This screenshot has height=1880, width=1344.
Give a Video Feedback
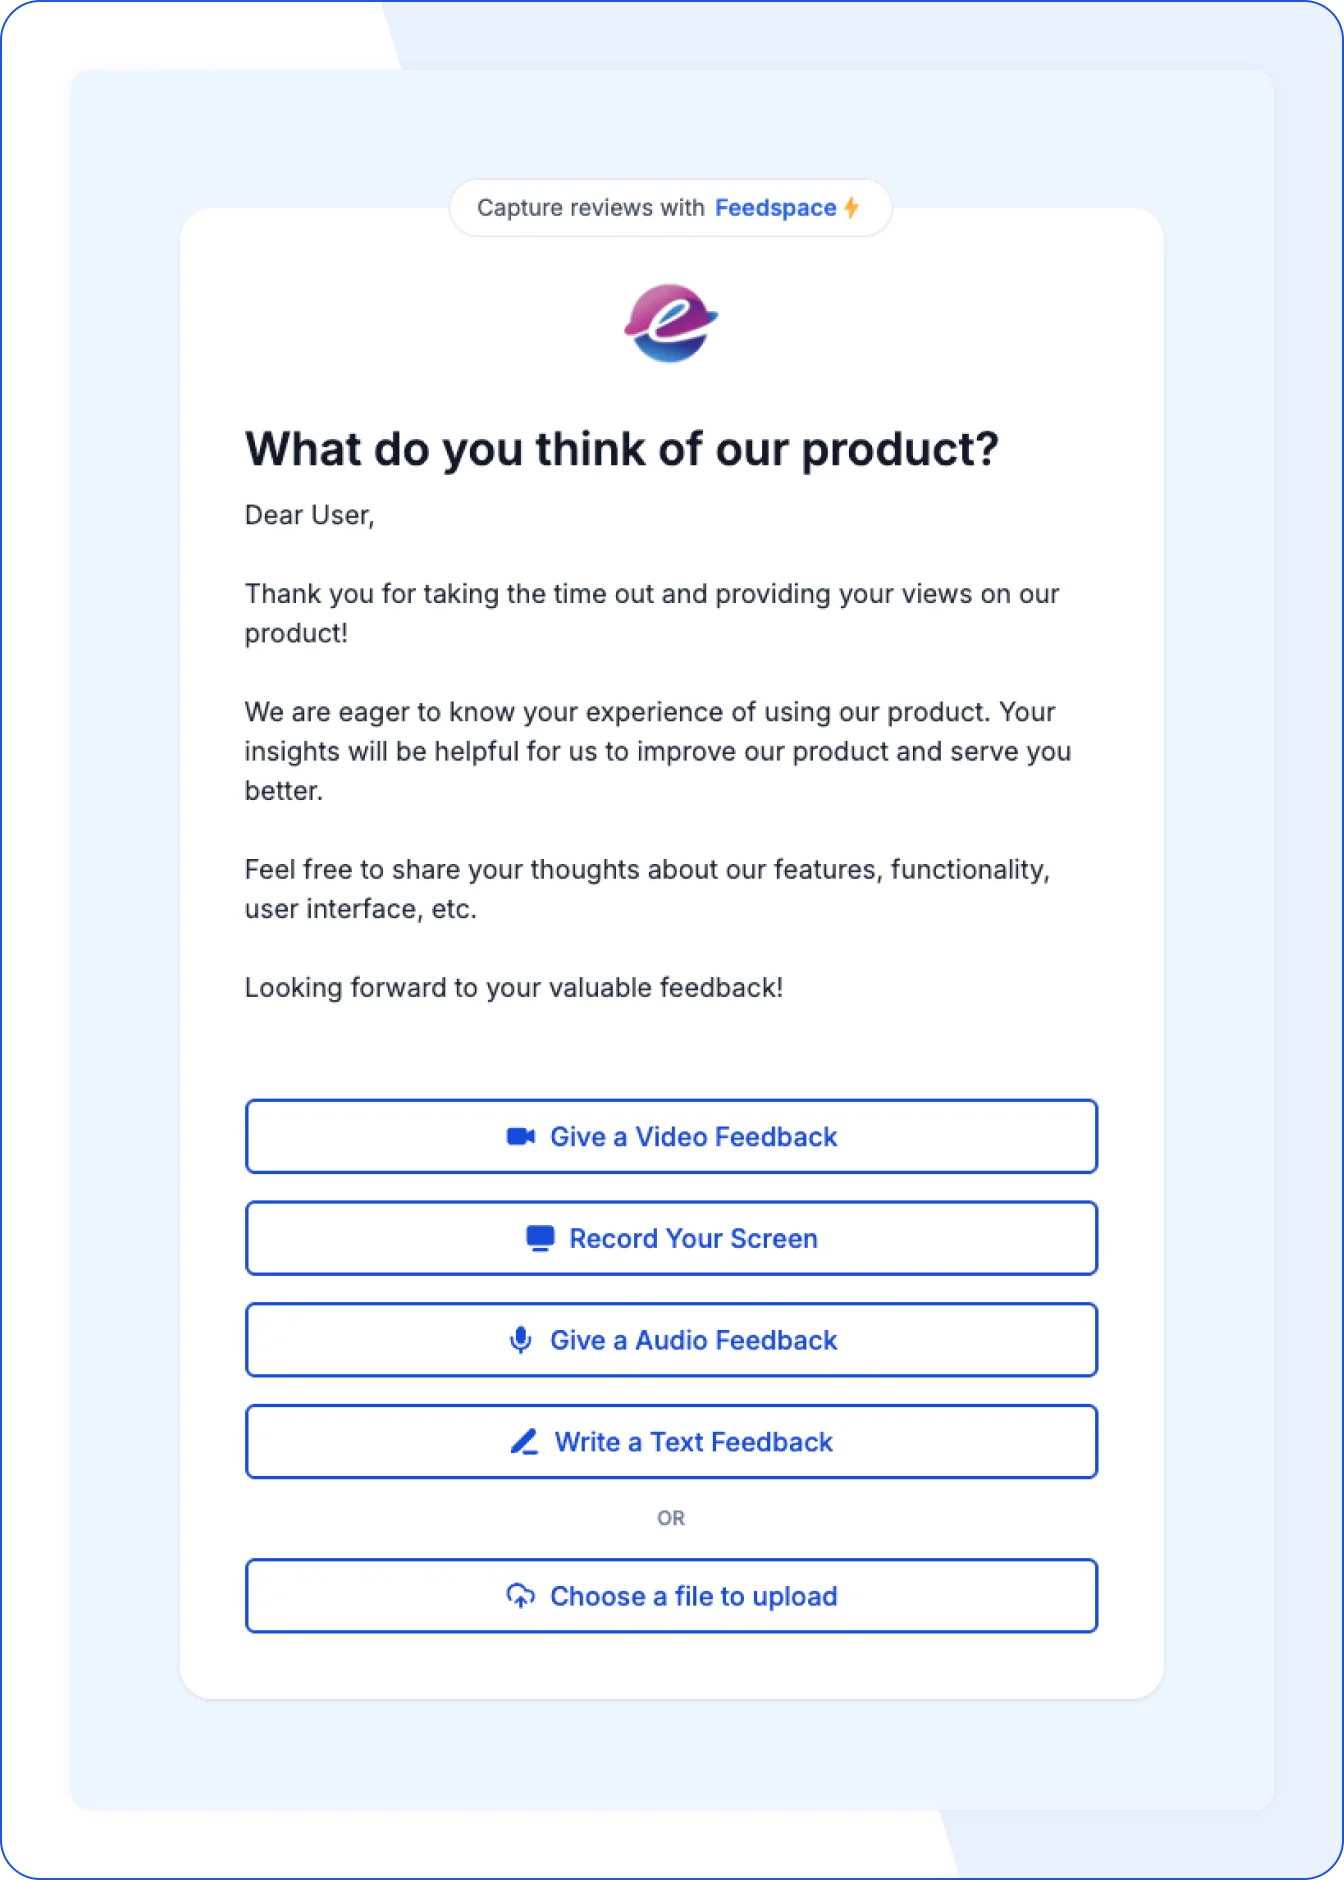coord(672,1136)
